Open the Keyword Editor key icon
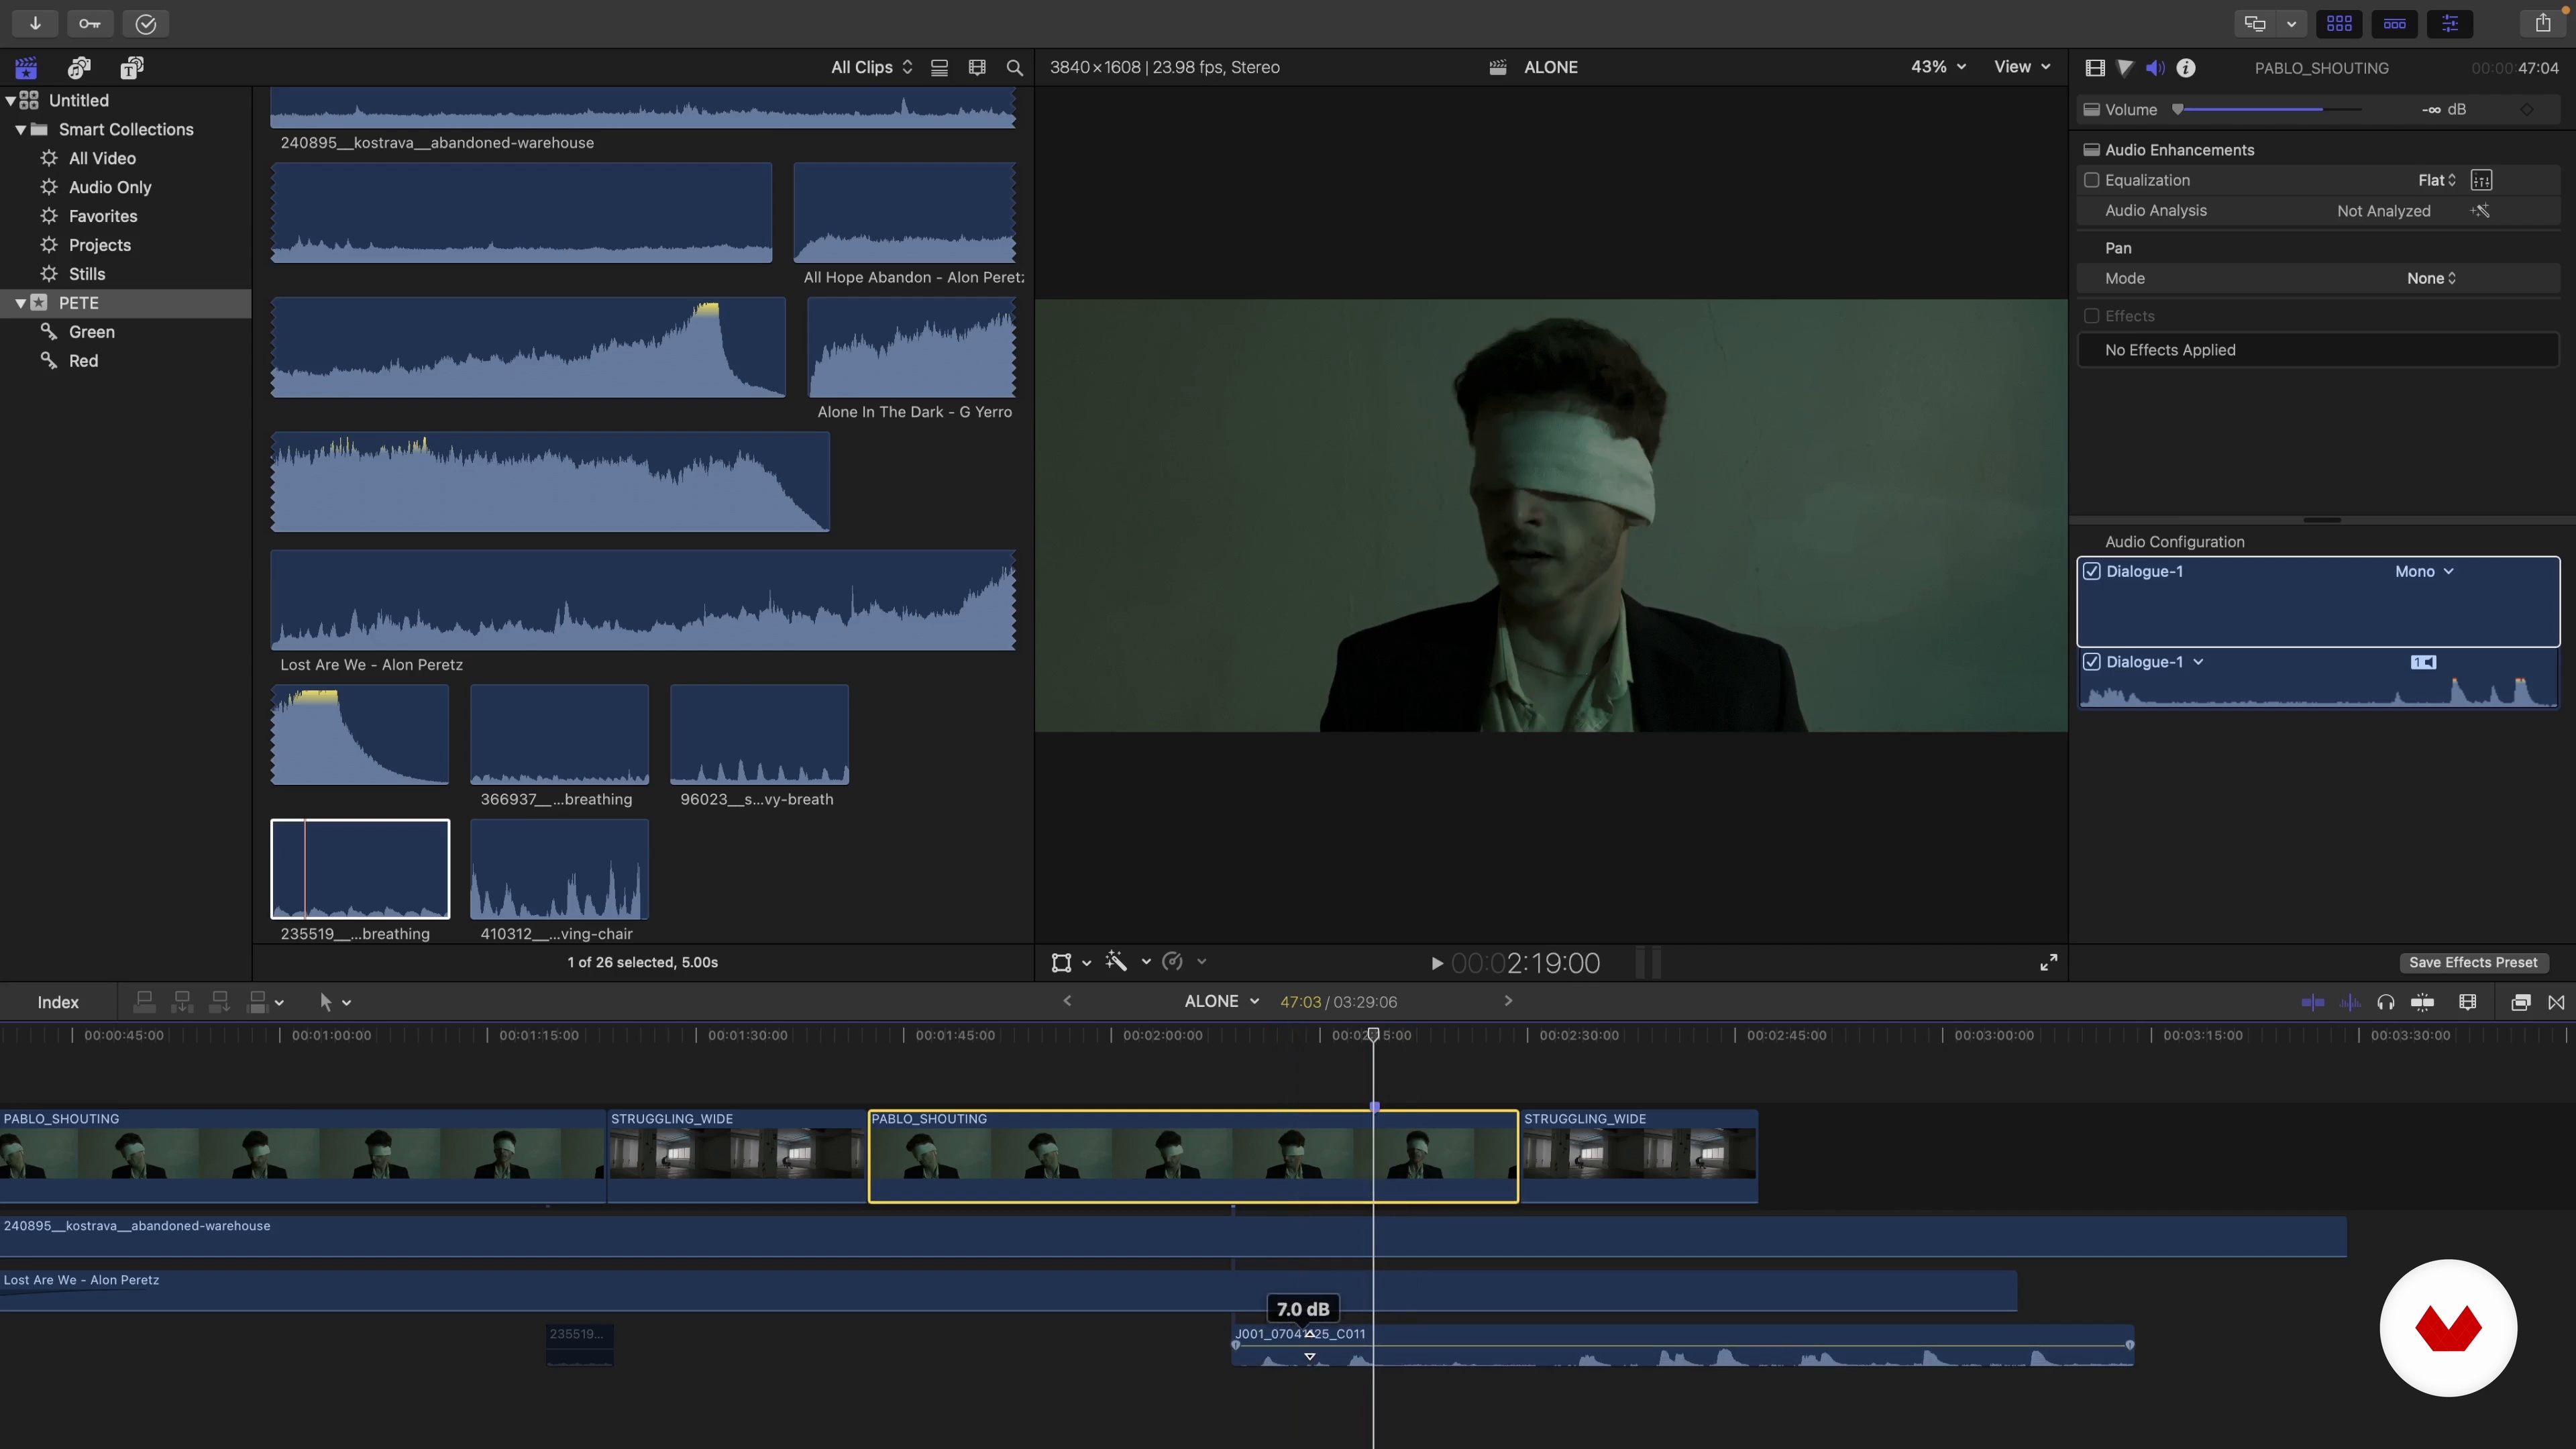2576x1449 pixels. (x=90, y=23)
